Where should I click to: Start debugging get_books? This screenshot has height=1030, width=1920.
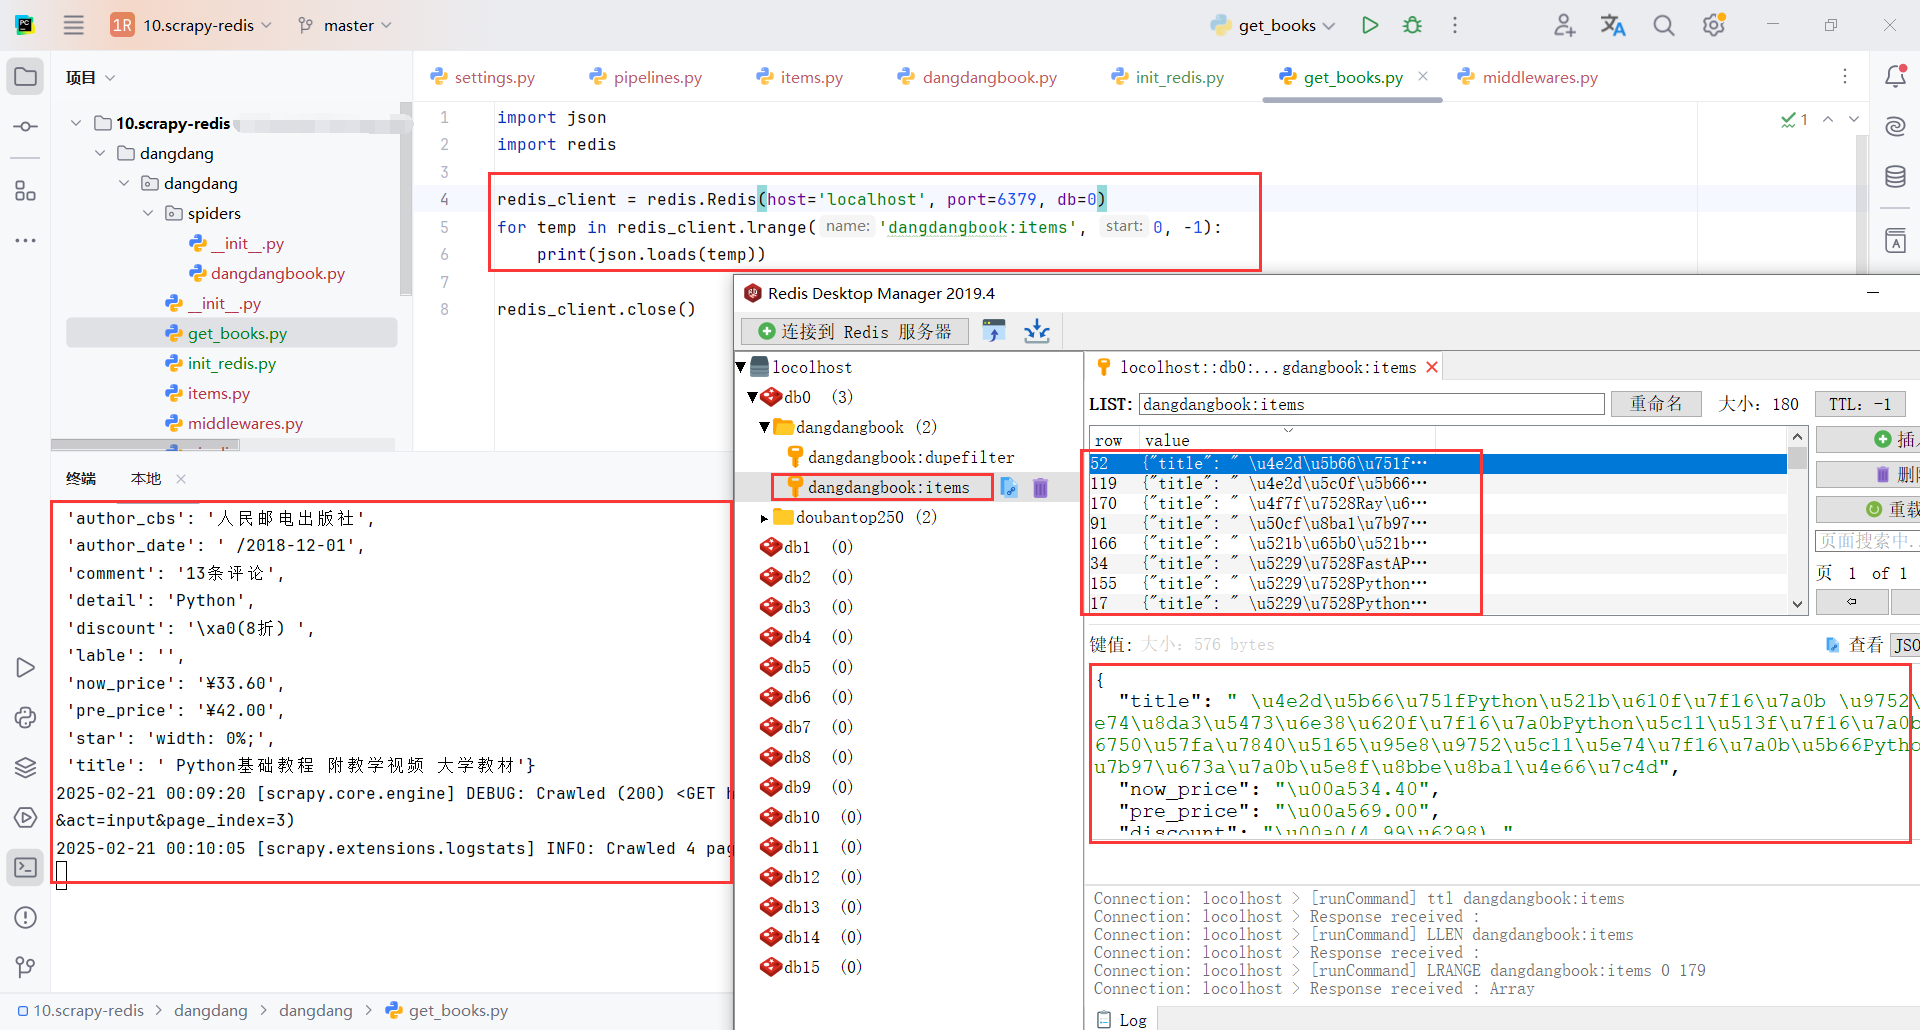tap(1412, 25)
